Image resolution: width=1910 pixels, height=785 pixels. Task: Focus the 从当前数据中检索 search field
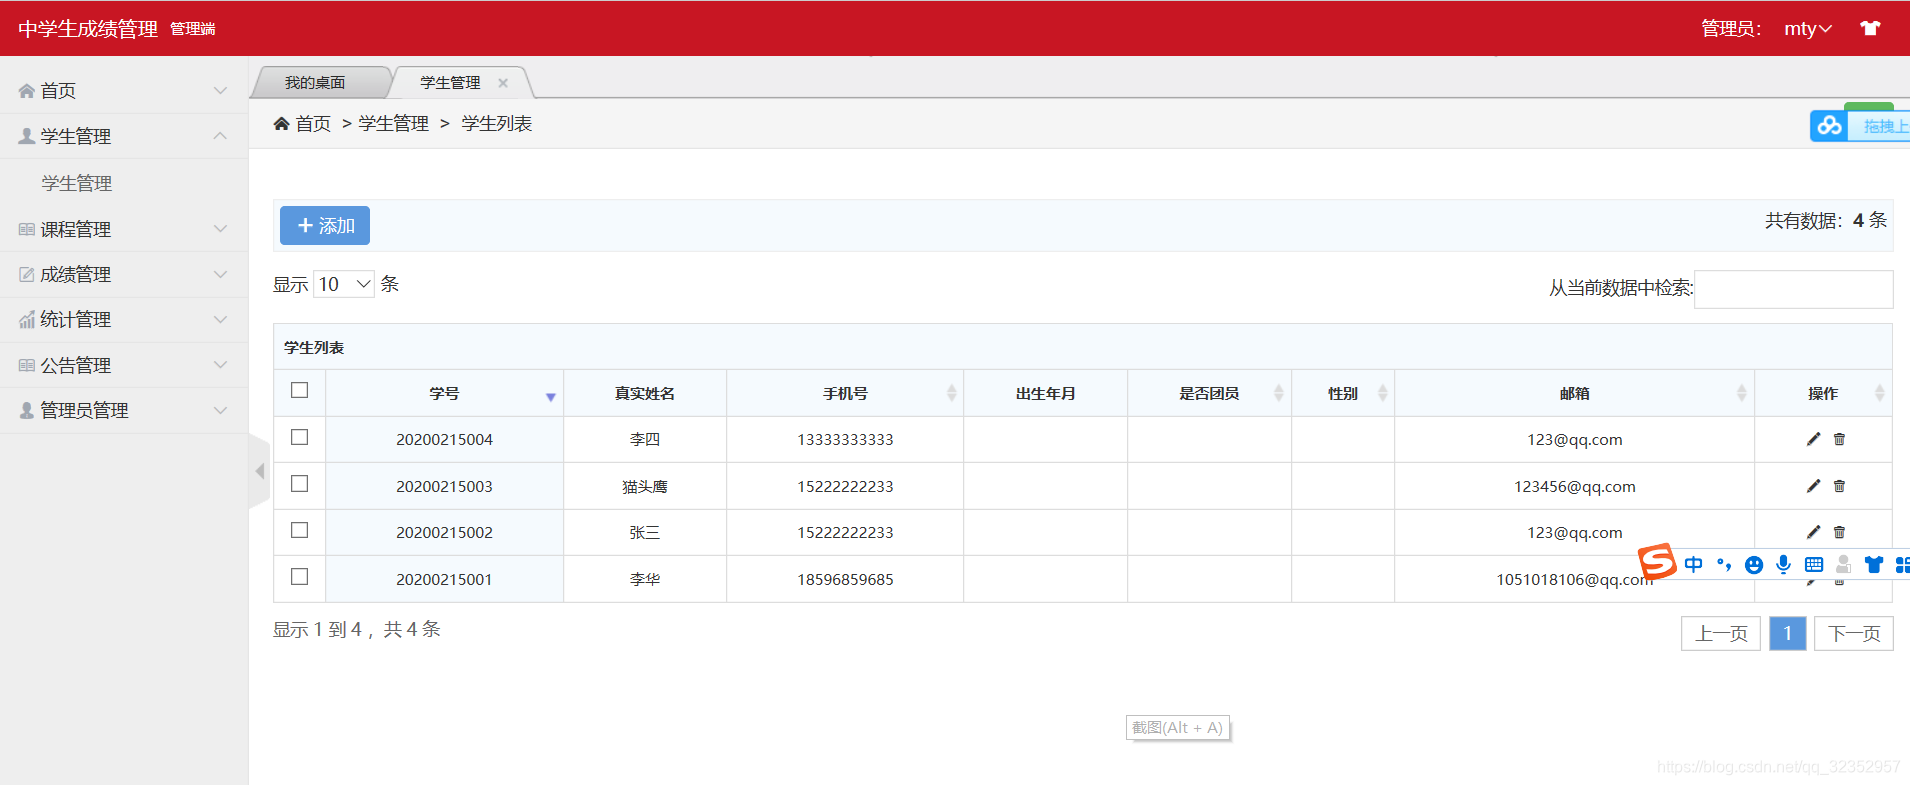click(x=1793, y=289)
